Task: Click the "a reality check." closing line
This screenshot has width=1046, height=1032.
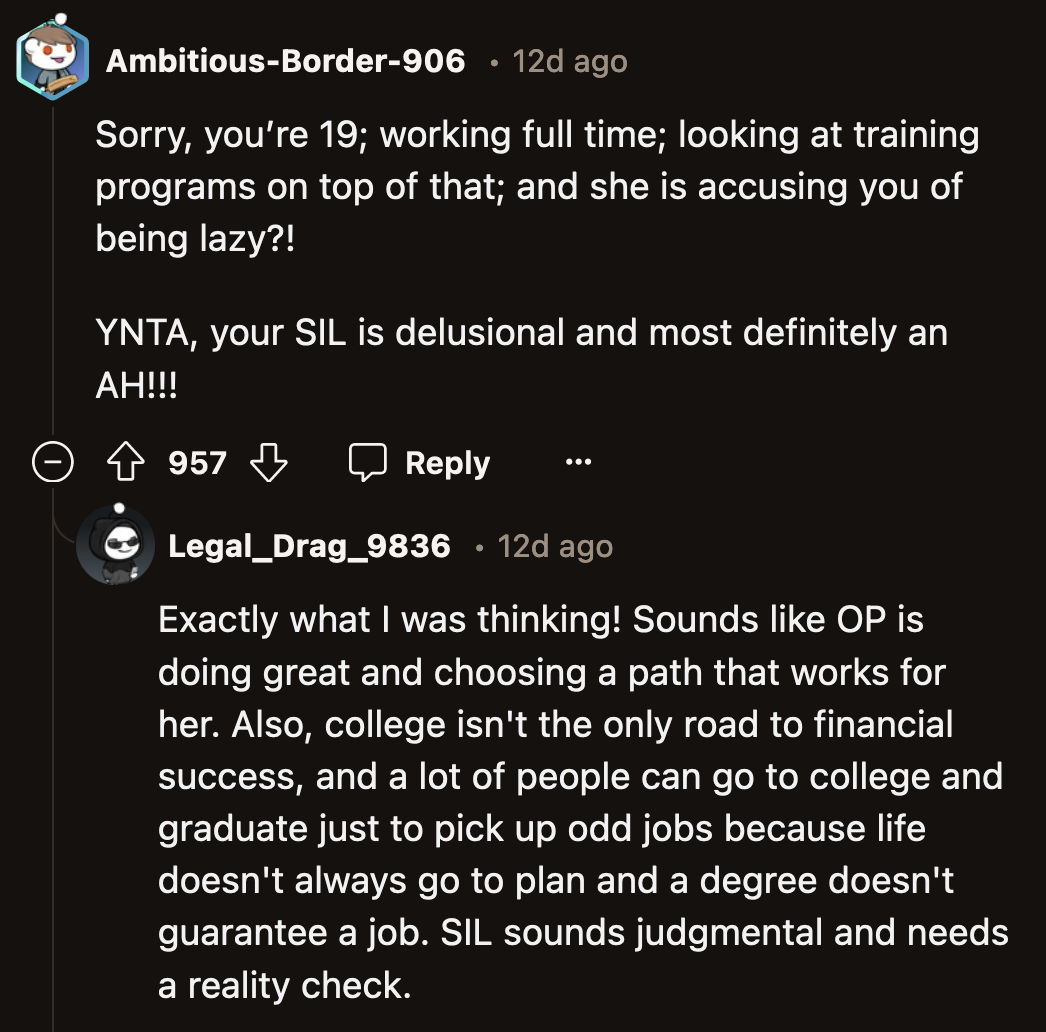Action: (x=284, y=985)
